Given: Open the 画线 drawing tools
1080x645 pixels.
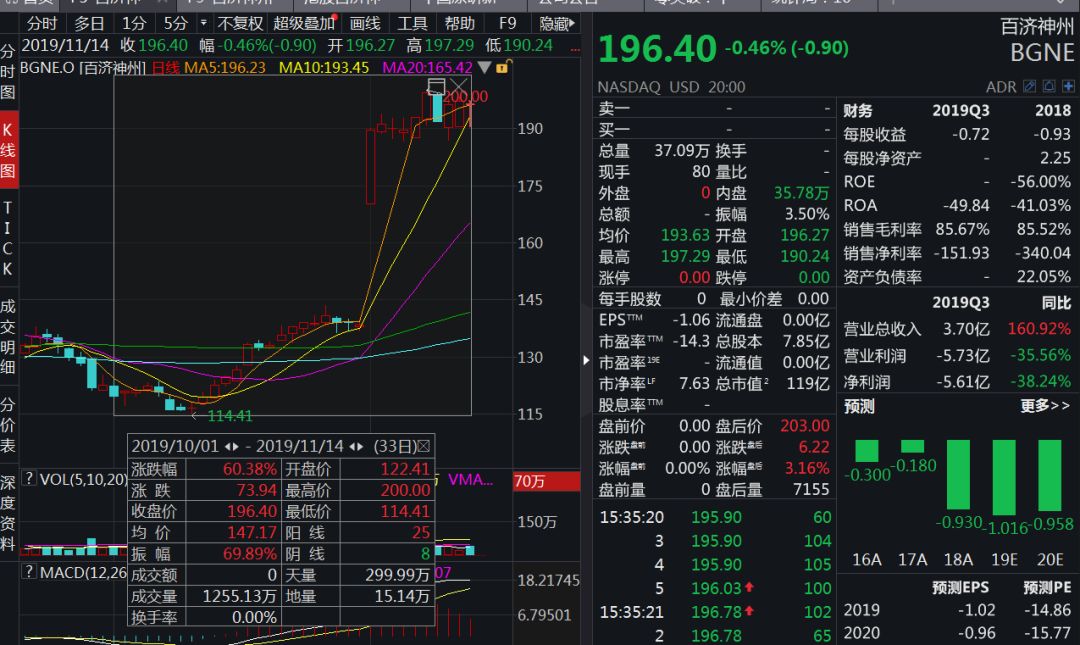Looking at the screenshot, I should coord(364,23).
